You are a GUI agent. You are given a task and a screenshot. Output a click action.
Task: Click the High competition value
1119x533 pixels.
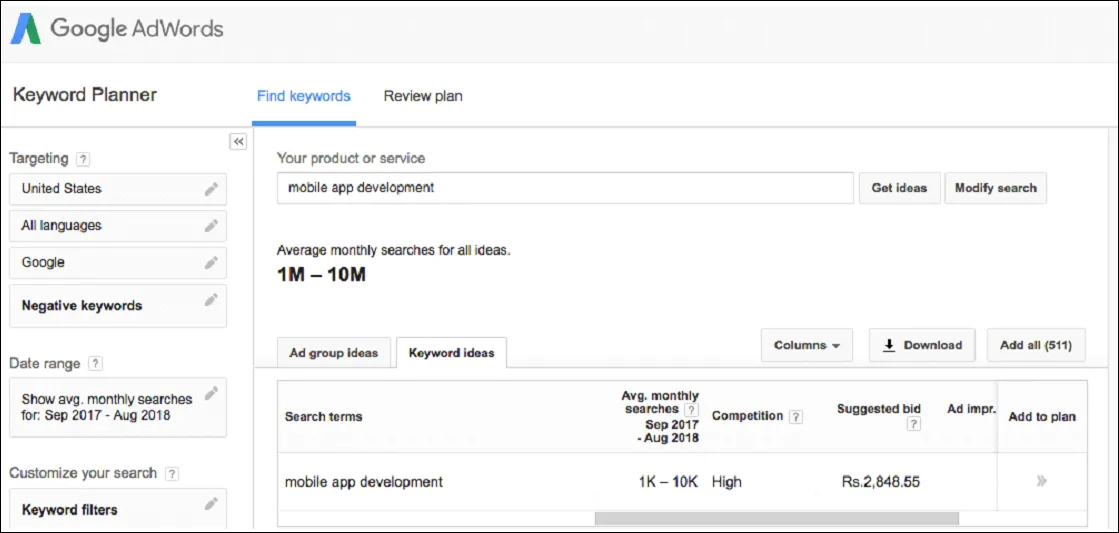click(726, 482)
